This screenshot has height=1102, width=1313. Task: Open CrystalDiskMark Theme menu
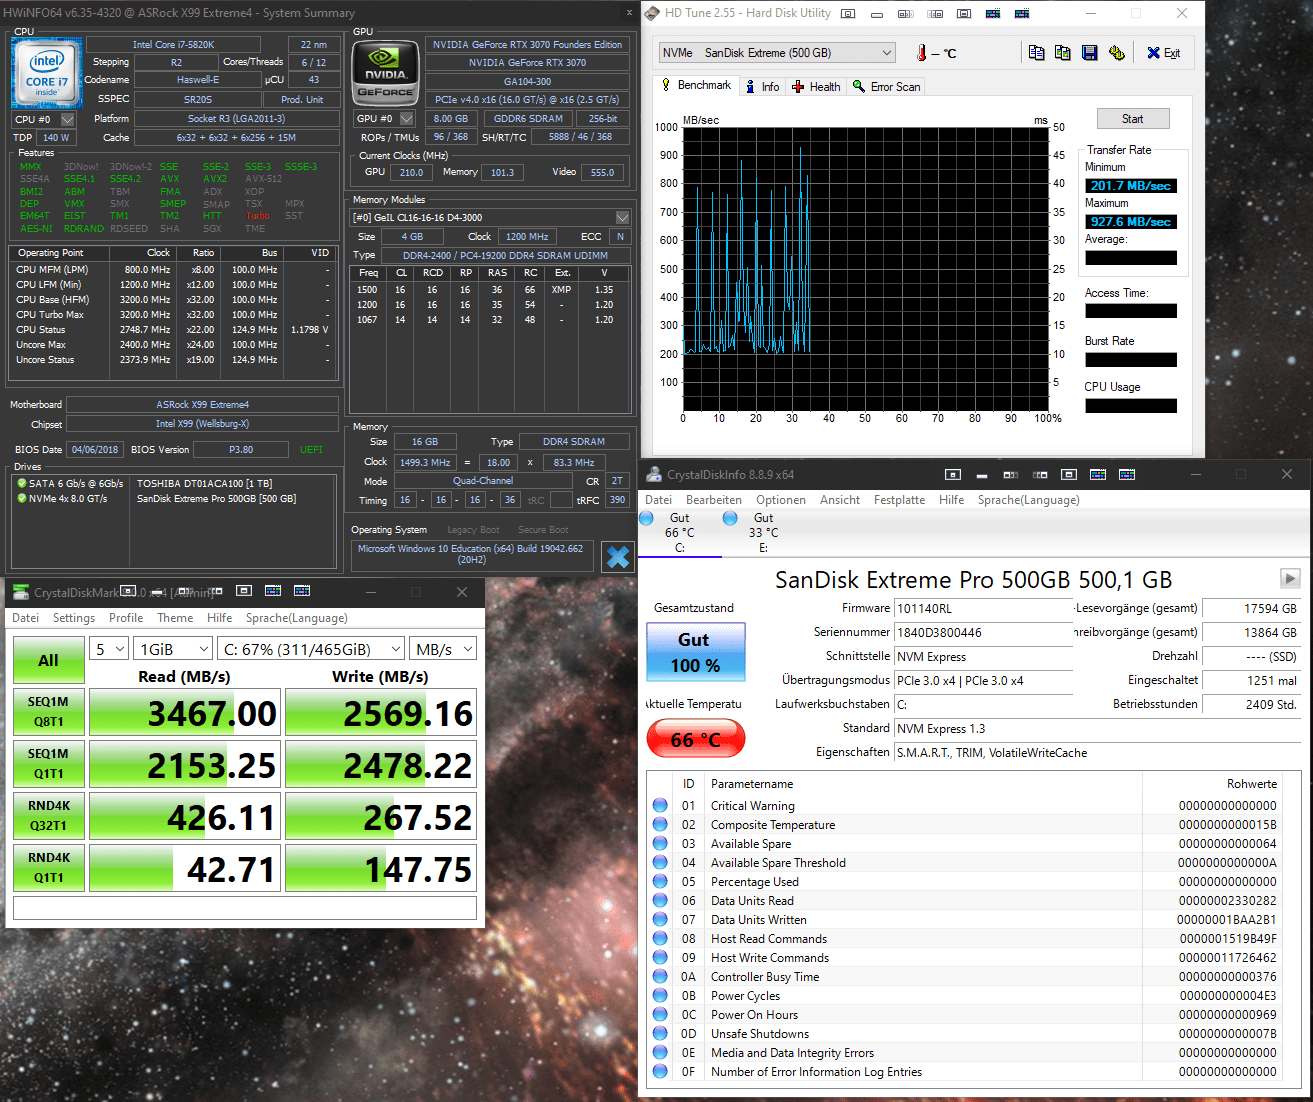(175, 618)
